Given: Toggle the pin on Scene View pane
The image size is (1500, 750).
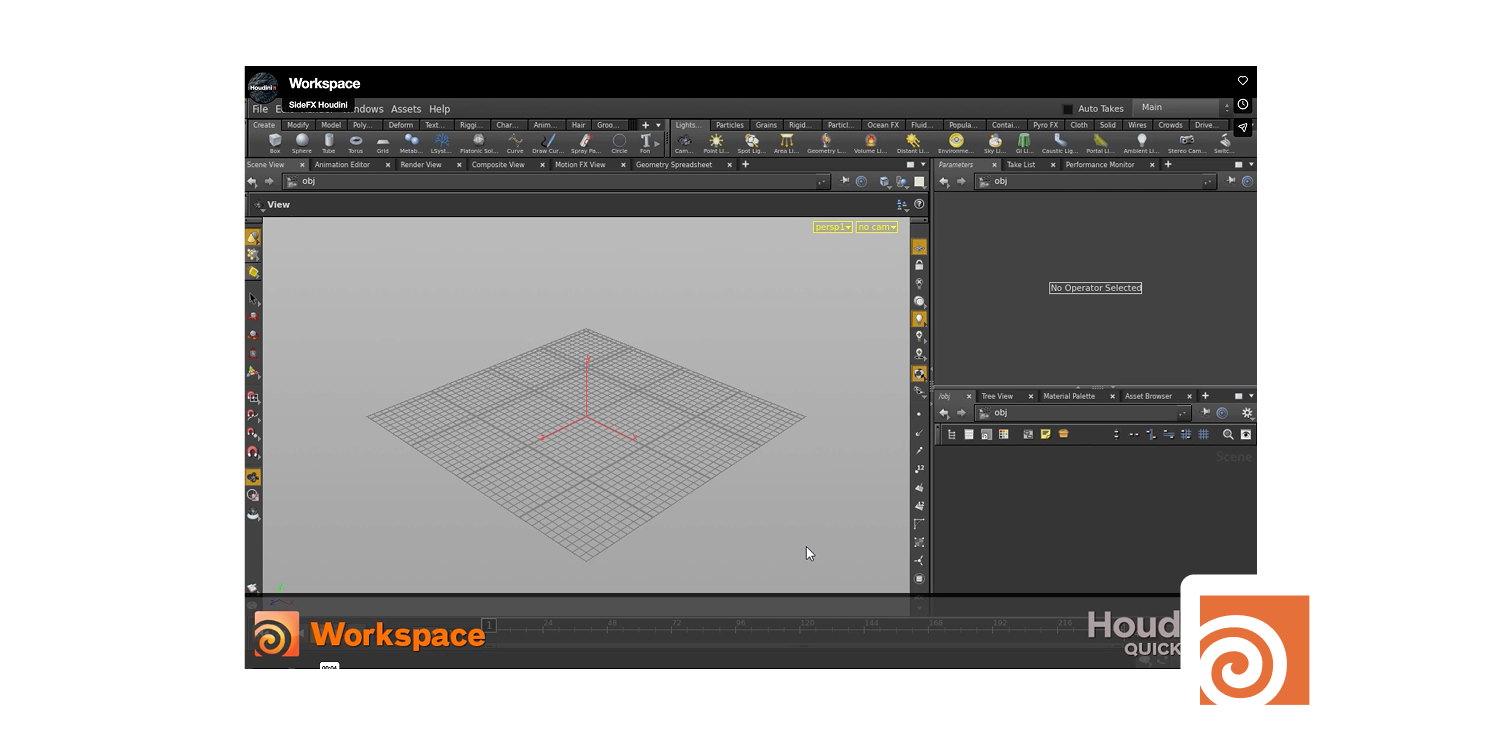Looking at the screenshot, I should (x=845, y=181).
